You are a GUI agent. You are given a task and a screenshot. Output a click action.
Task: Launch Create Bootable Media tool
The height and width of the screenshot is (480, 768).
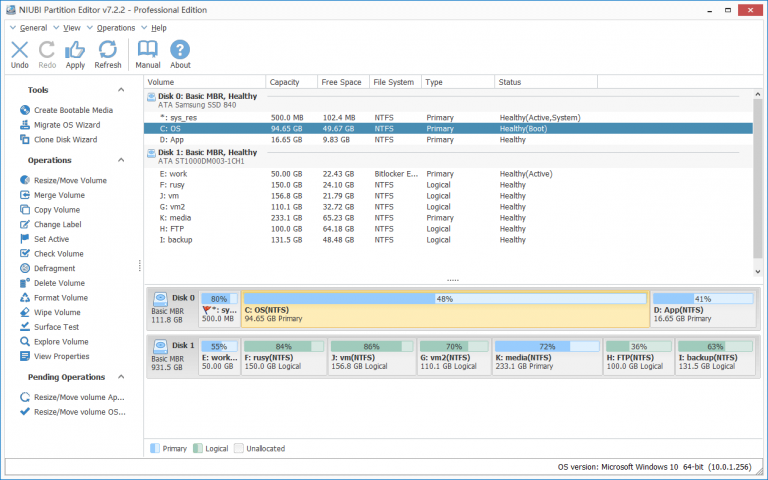(x=67, y=110)
